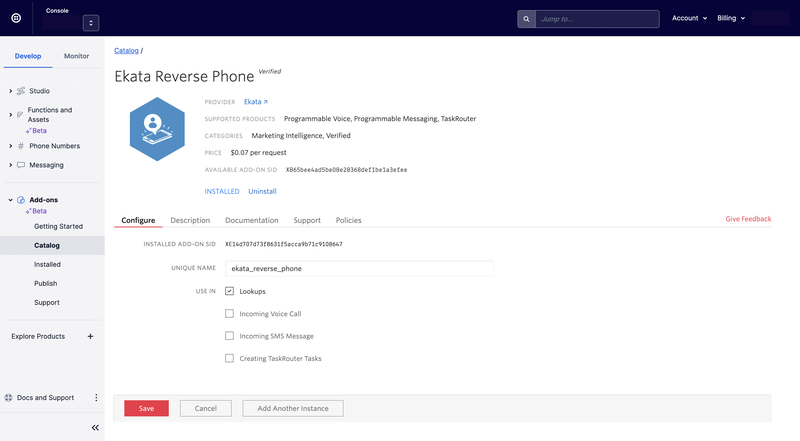
Task: Click the Ekata Reverse Phone hexagon logo
Action: 157,129
